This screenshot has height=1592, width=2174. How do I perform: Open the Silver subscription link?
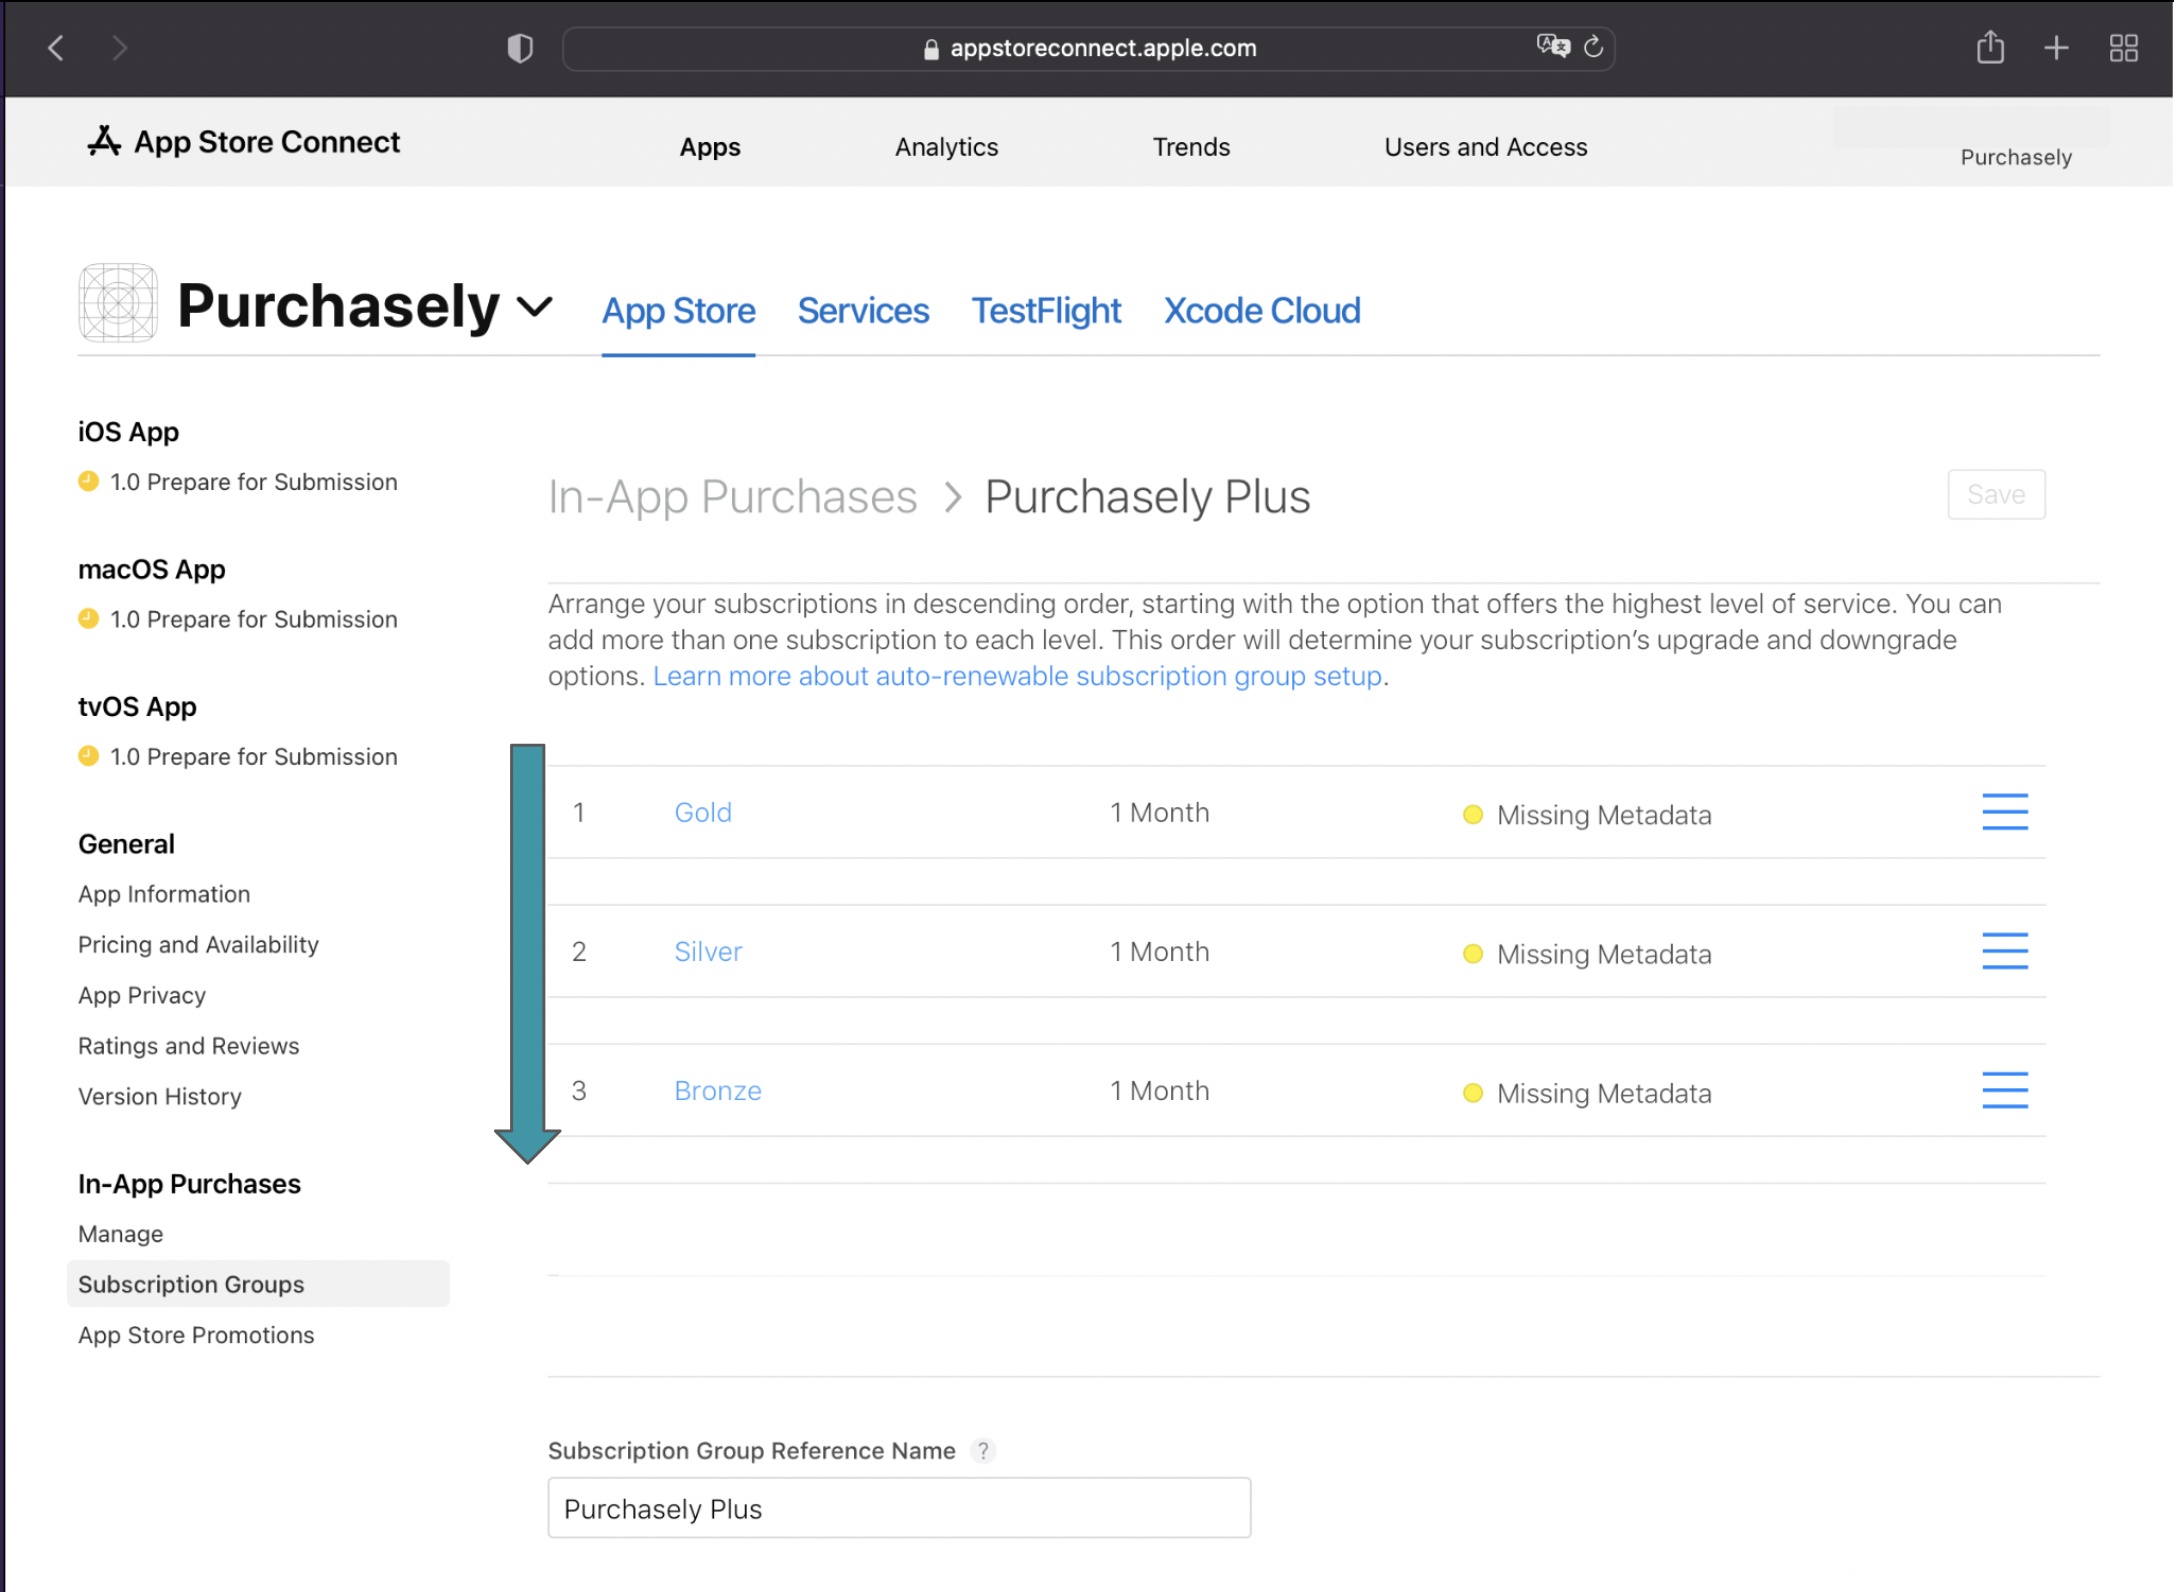pos(708,951)
